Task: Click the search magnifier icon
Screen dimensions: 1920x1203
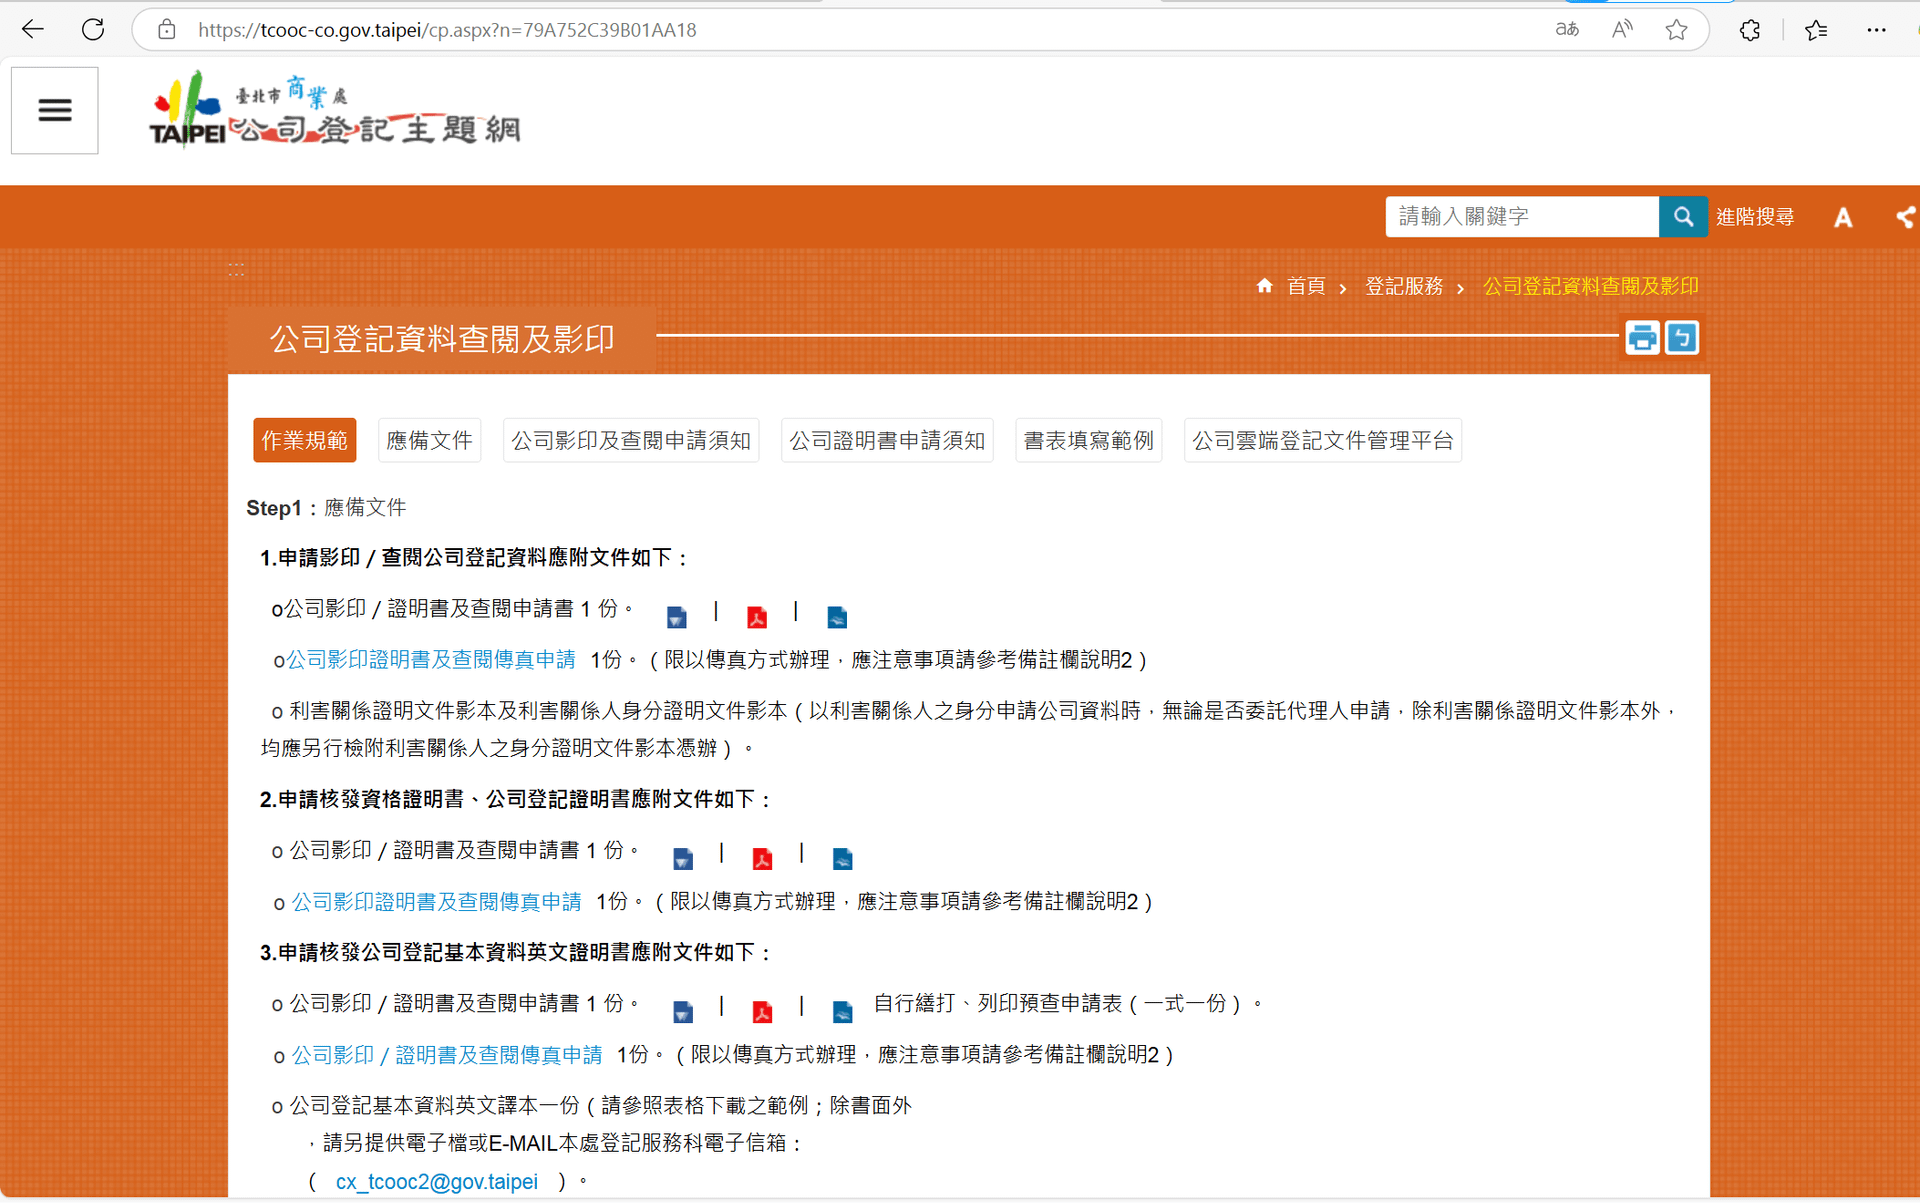Action: tap(1683, 216)
